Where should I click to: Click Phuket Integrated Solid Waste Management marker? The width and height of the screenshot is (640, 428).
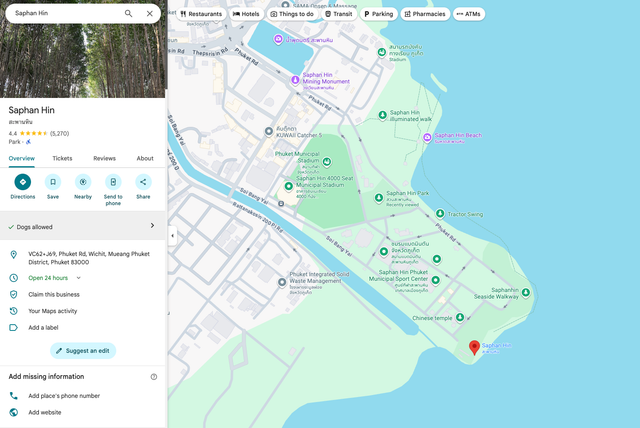click(282, 282)
